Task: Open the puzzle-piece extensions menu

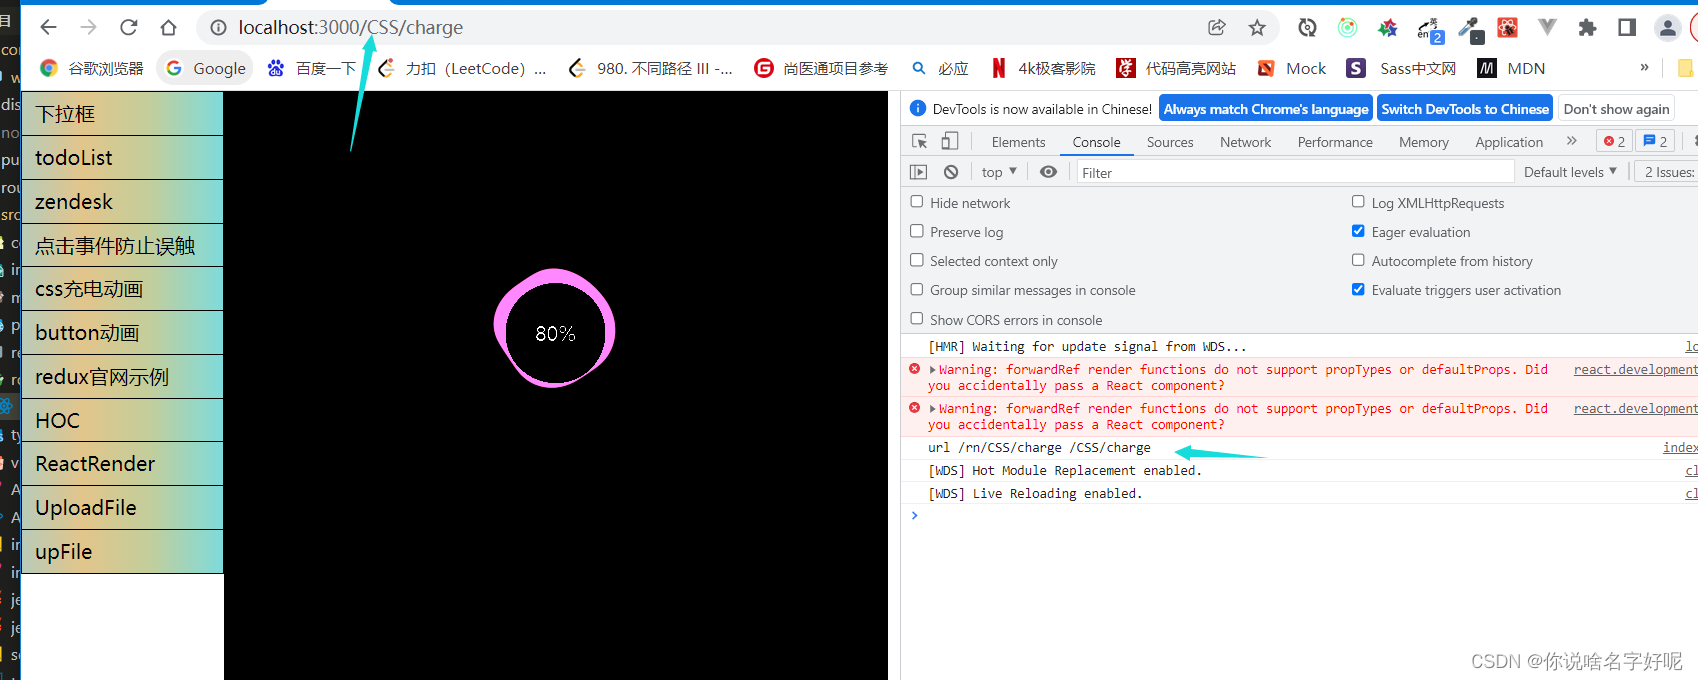Action: pyautogui.click(x=1587, y=28)
